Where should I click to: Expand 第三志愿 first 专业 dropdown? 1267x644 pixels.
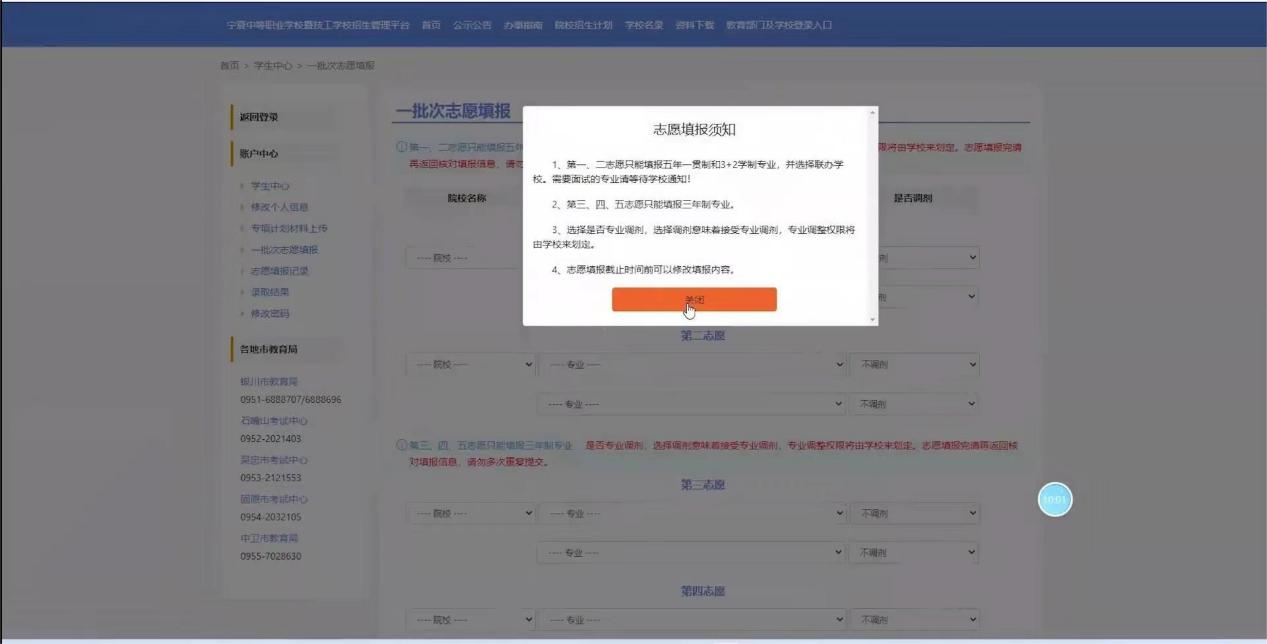click(x=693, y=513)
